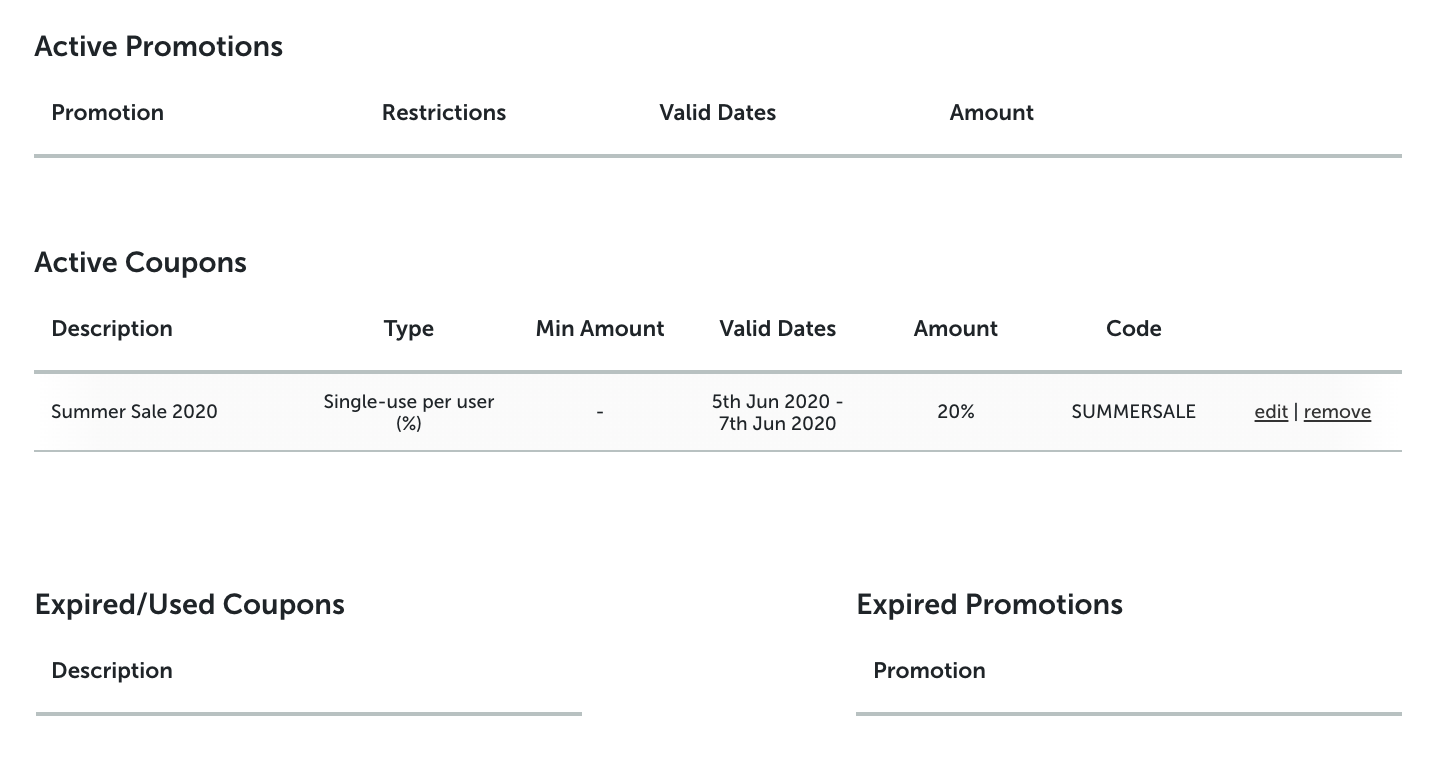Select the SUMMERSALE code text
The width and height of the screenshot is (1444, 772).
coord(1133,412)
